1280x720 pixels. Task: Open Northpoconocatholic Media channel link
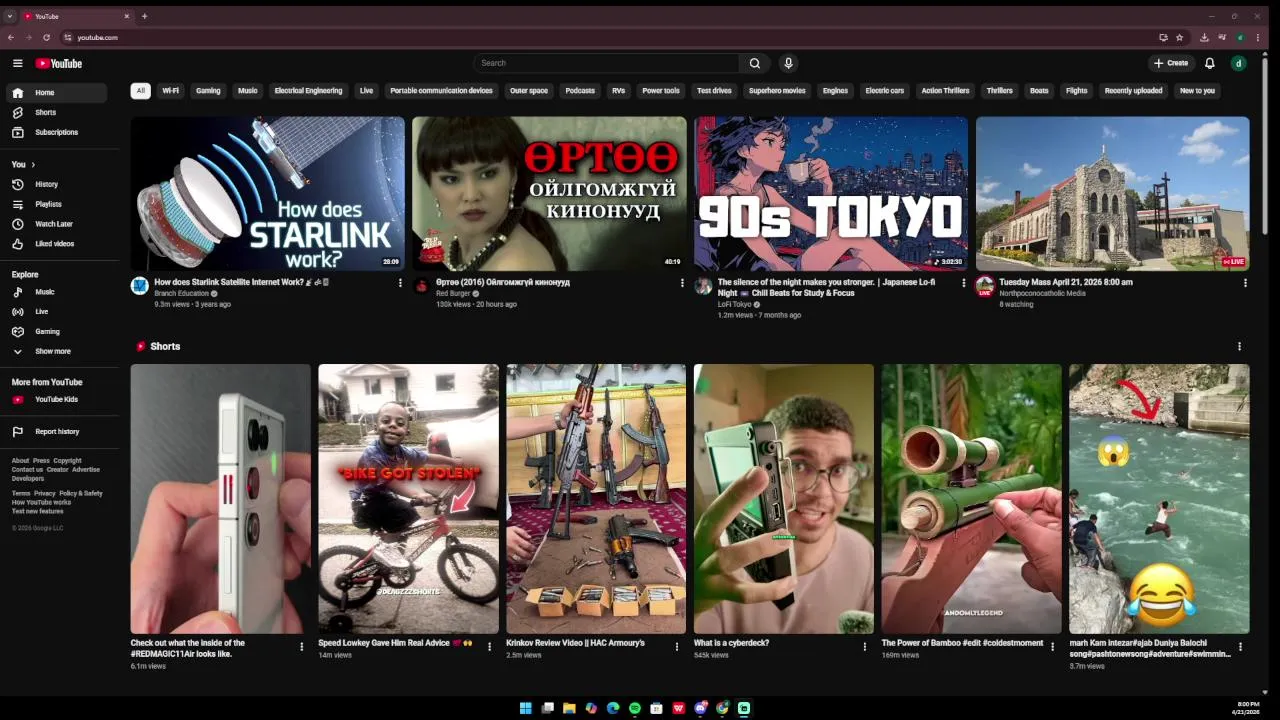point(1042,293)
